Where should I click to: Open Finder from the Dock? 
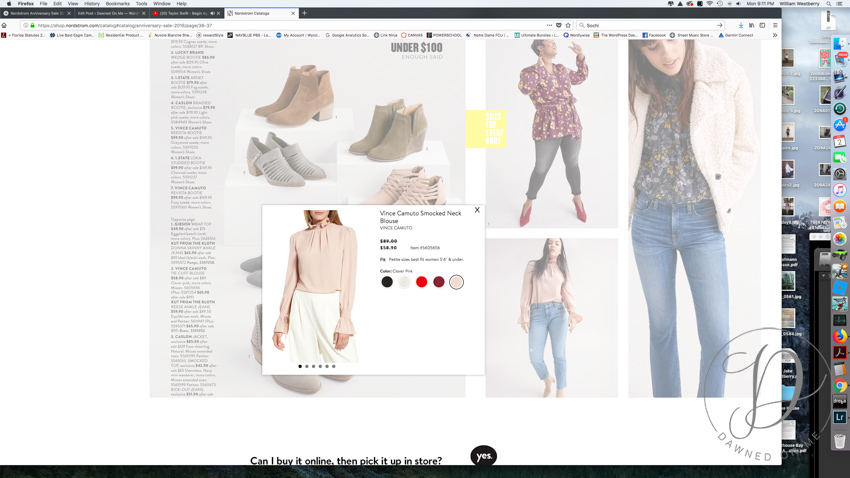[840, 43]
